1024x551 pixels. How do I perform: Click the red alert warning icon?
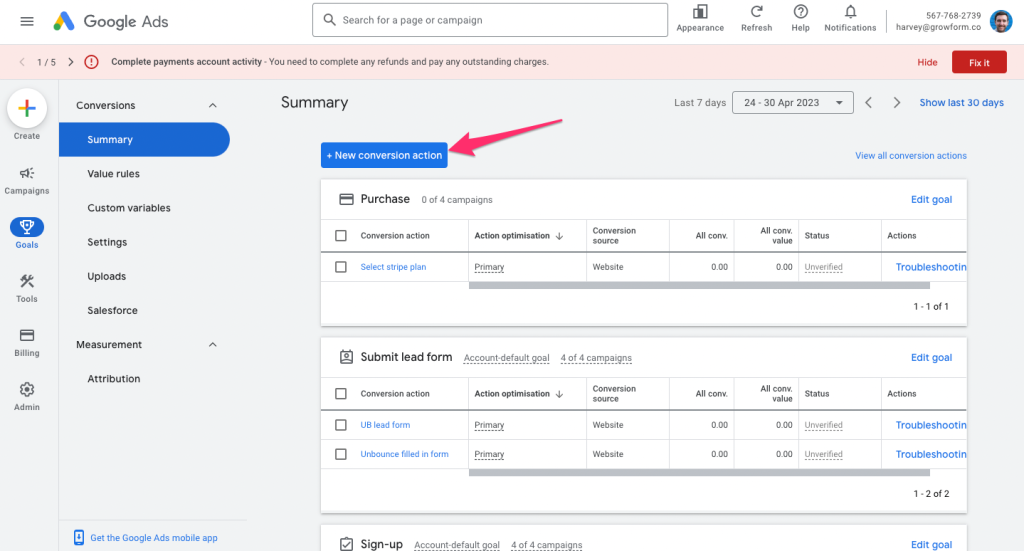coord(91,62)
